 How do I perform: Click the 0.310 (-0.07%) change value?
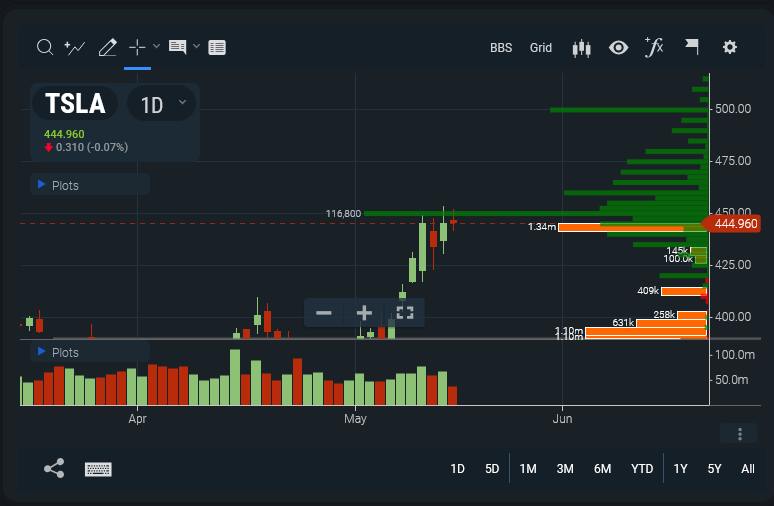[x=92, y=147]
